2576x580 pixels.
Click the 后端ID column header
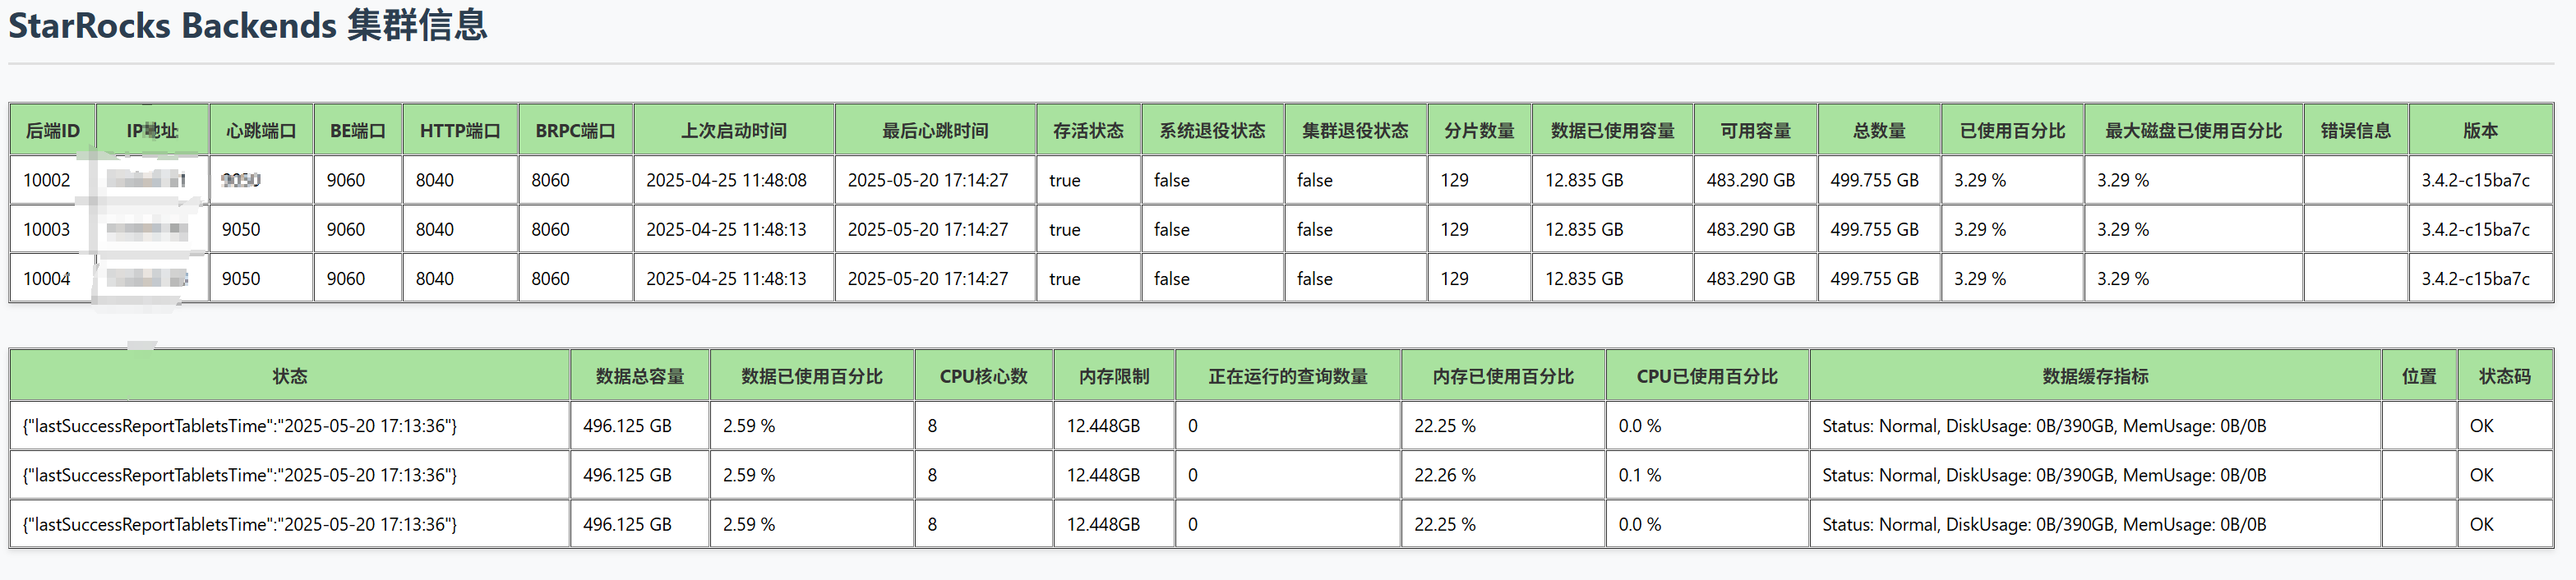[52, 131]
